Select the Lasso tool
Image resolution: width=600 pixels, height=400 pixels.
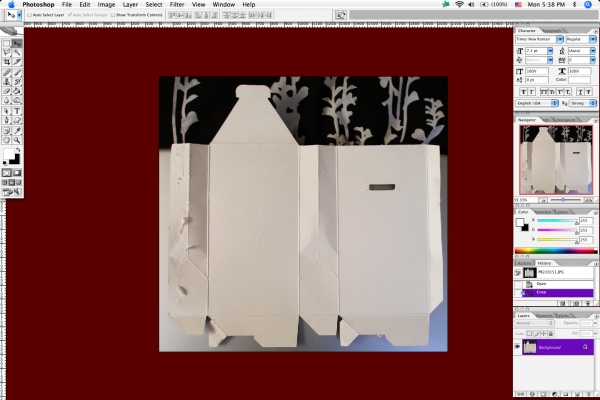pos(7,53)
